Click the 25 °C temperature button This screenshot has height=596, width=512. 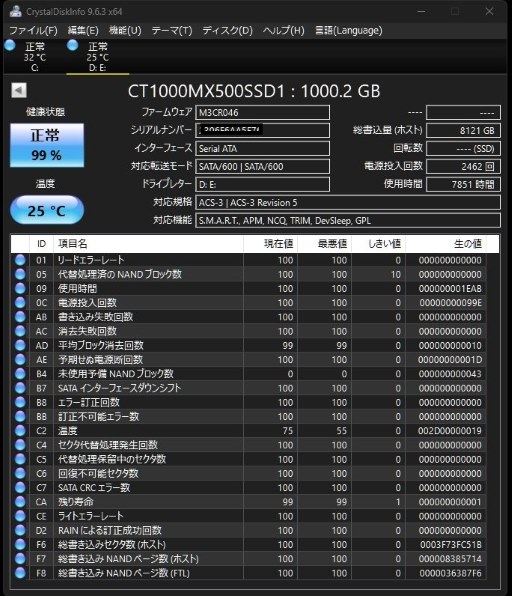pyautogui.click(x=47, y=210)
